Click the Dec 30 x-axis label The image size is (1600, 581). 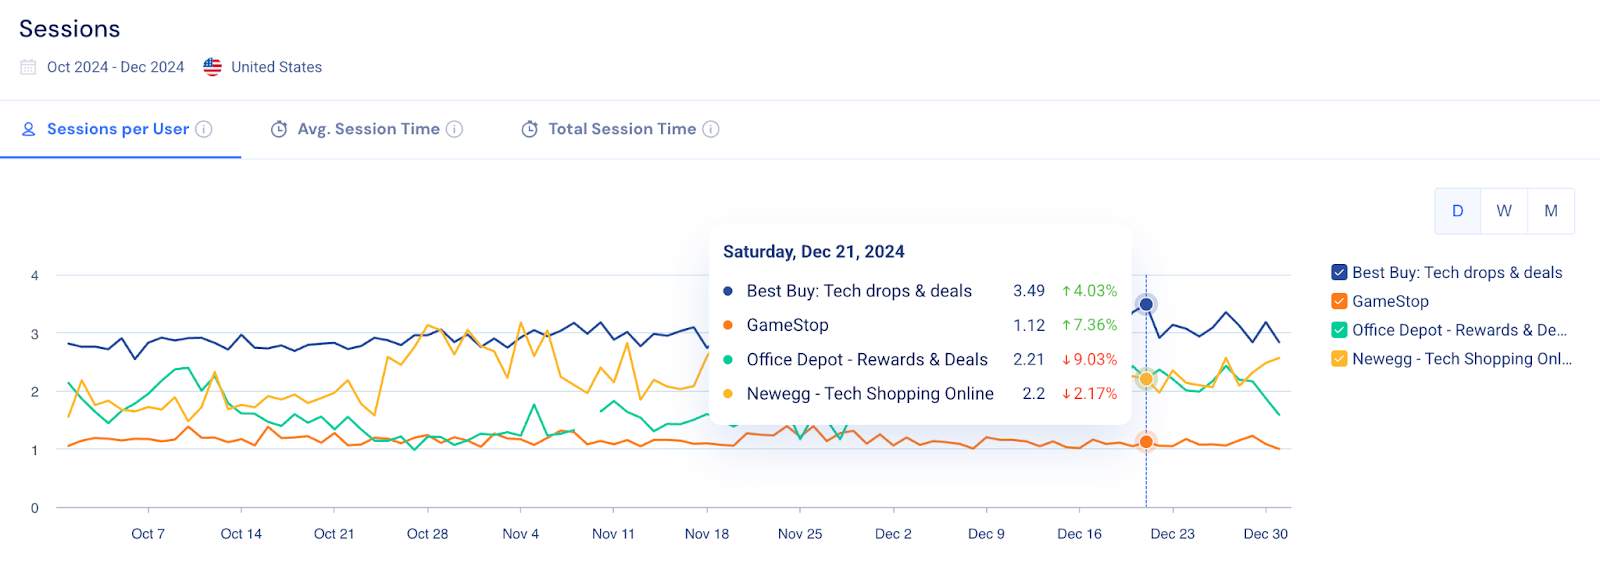pyautogui.click(x=1265, y=534)
